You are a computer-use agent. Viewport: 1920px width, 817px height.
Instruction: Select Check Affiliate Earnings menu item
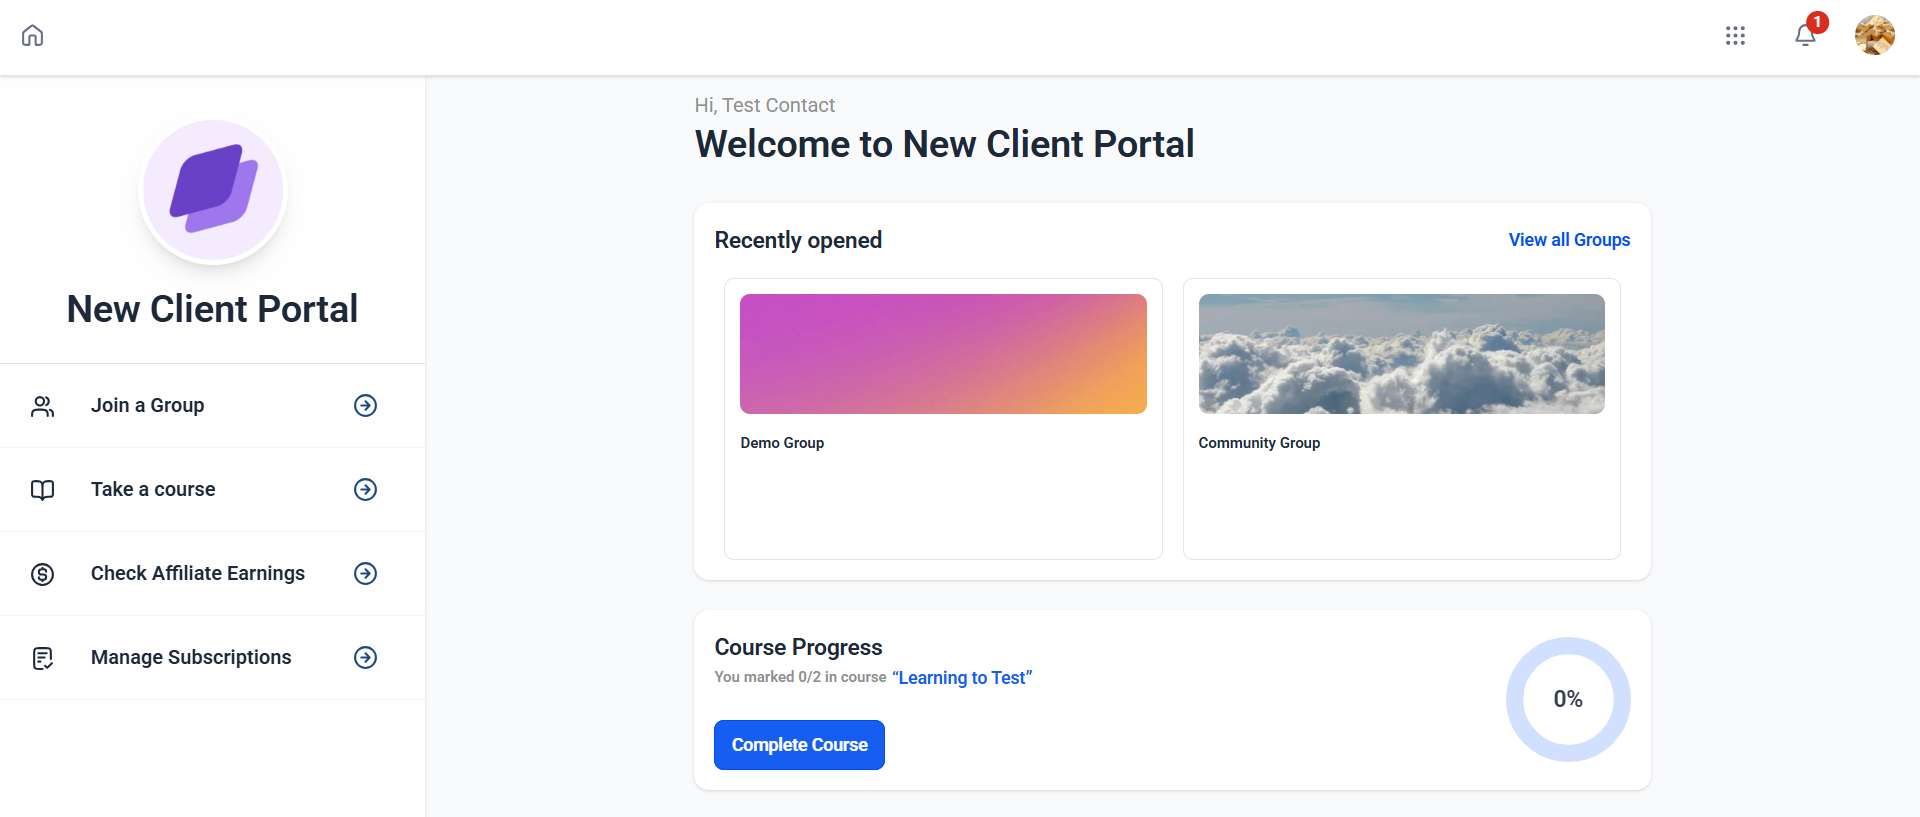[198, 573]
